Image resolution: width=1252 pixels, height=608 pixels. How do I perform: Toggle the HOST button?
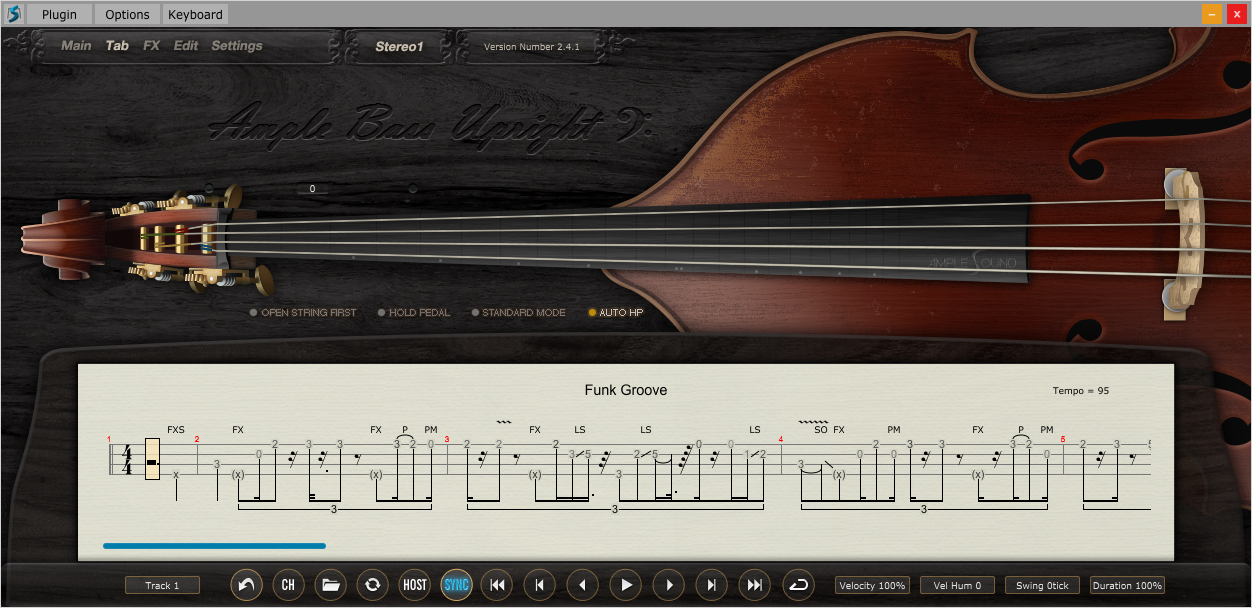(414, 585)
